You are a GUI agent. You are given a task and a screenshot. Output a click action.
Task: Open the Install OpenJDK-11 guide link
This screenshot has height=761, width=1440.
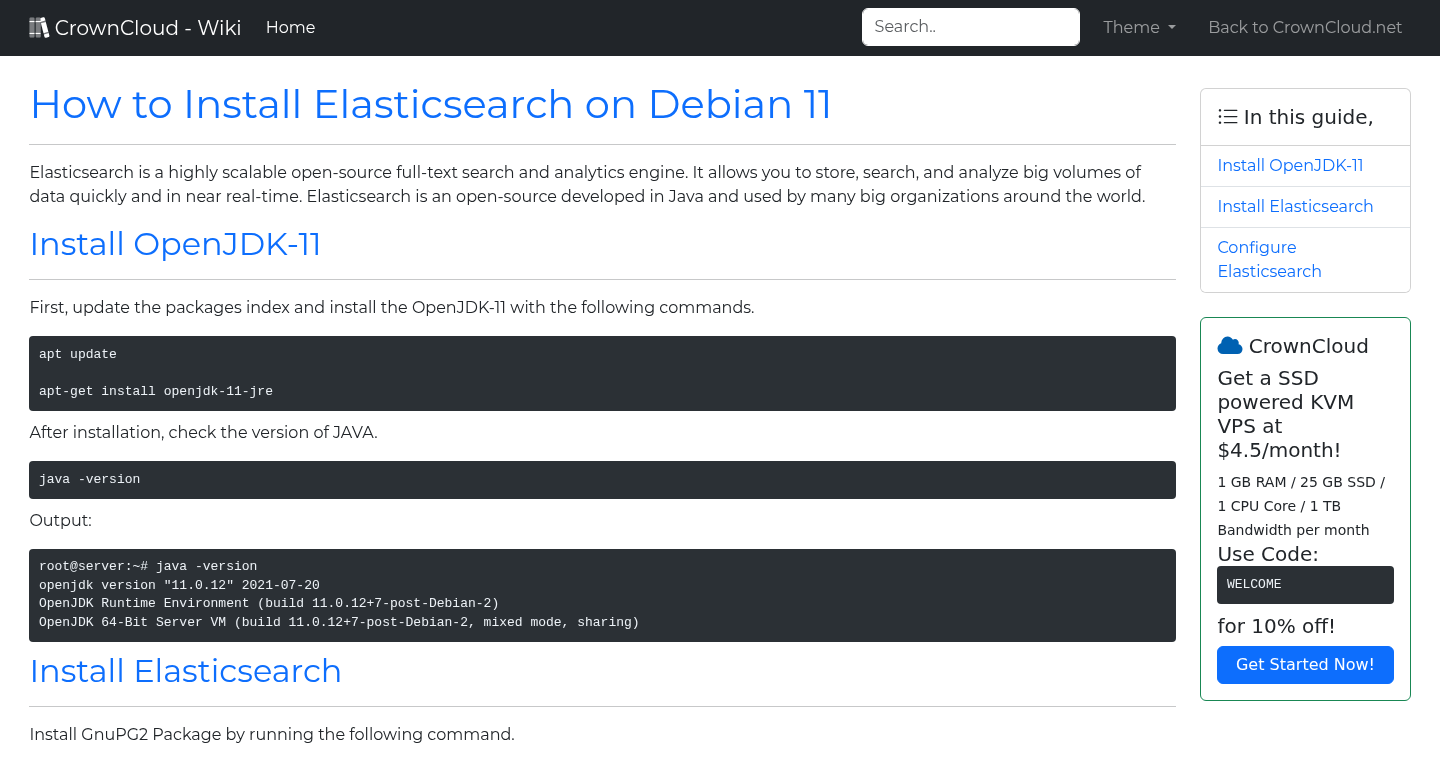pyautogui.click(x=1290, y=165)
